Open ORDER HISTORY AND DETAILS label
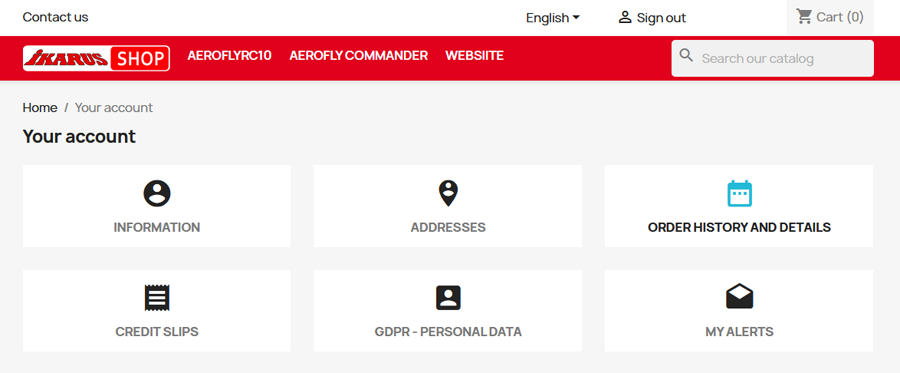The image size is (900, 373). (739, 227)
